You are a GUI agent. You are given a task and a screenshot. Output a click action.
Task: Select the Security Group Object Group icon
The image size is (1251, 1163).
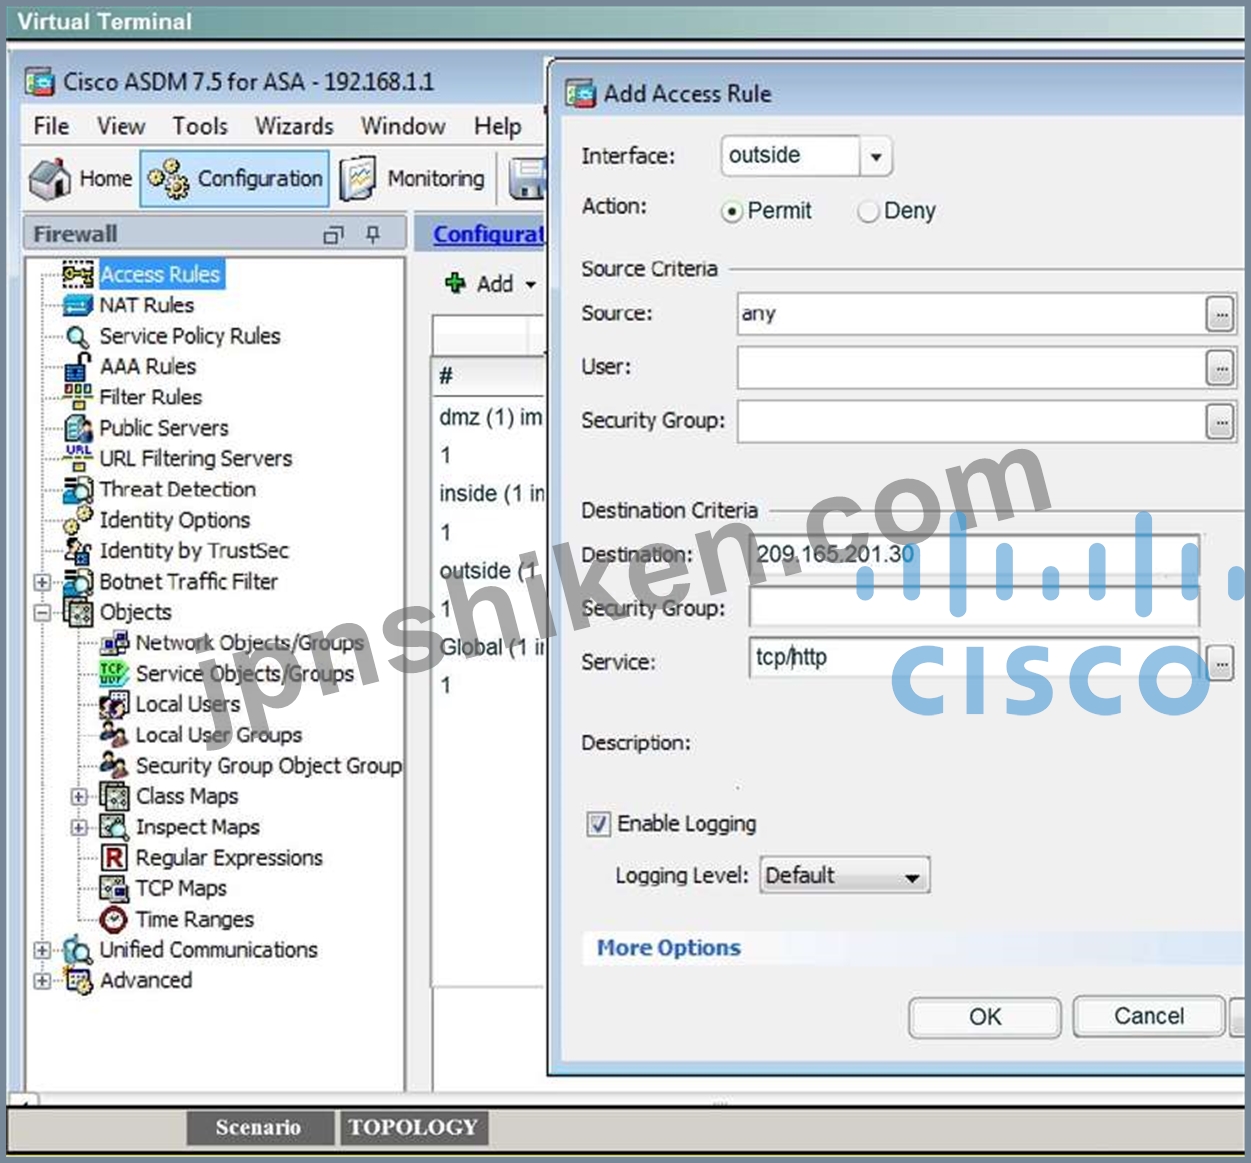(x=115, y=766)
